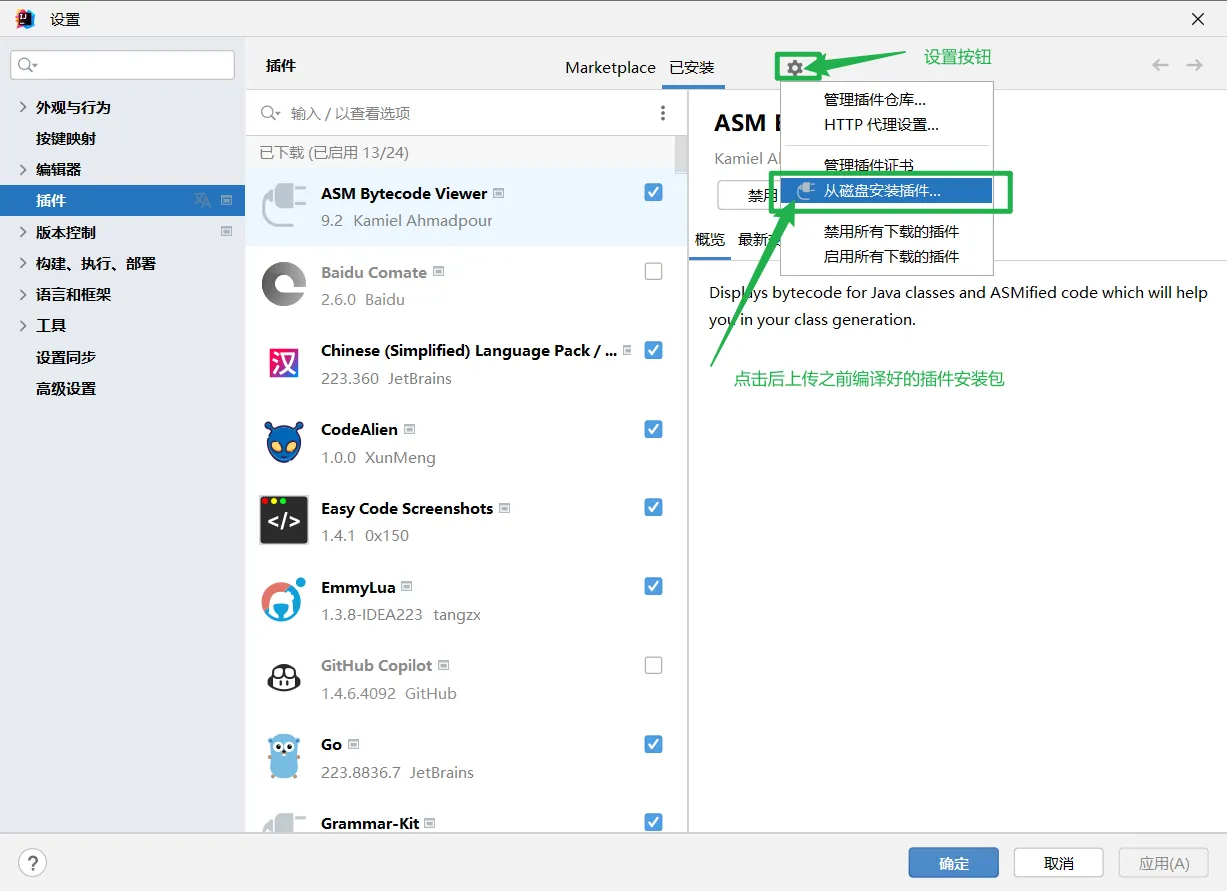The width and height of the screenshot is (1227, 891).
Task: Select the Baidu Comate plugin name
Action: 373,272
